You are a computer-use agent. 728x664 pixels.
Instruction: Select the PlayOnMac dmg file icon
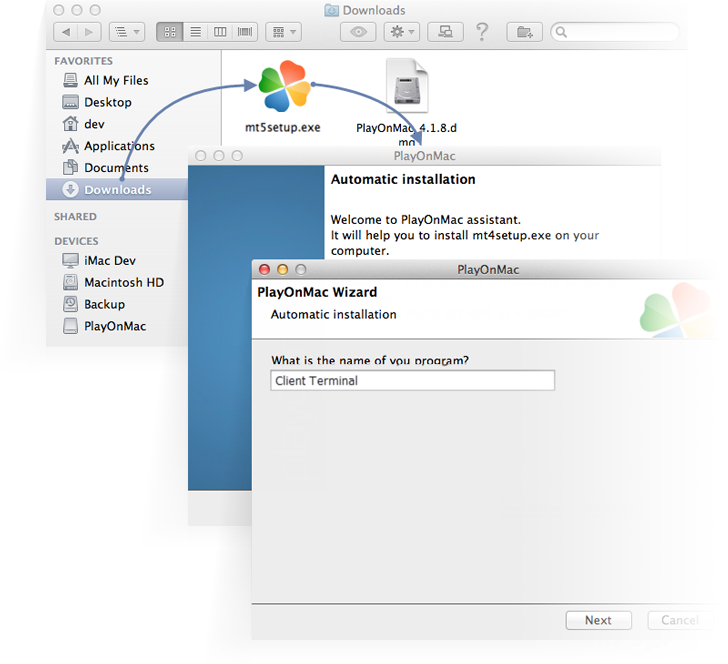tap(407, 85)
